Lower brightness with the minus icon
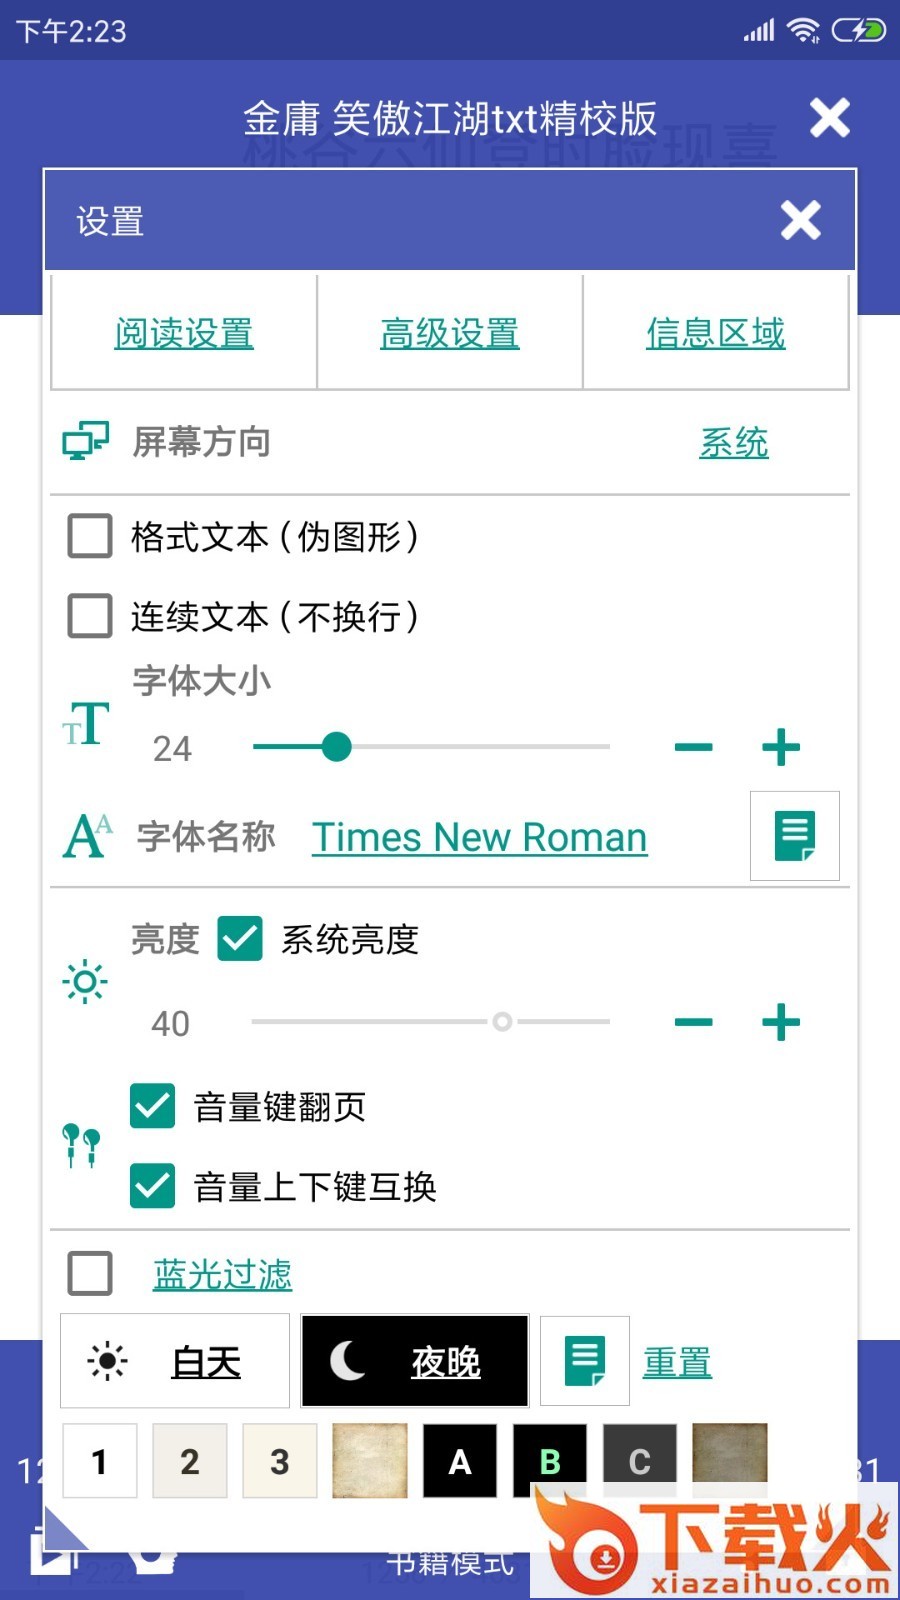 [693, 1022]
